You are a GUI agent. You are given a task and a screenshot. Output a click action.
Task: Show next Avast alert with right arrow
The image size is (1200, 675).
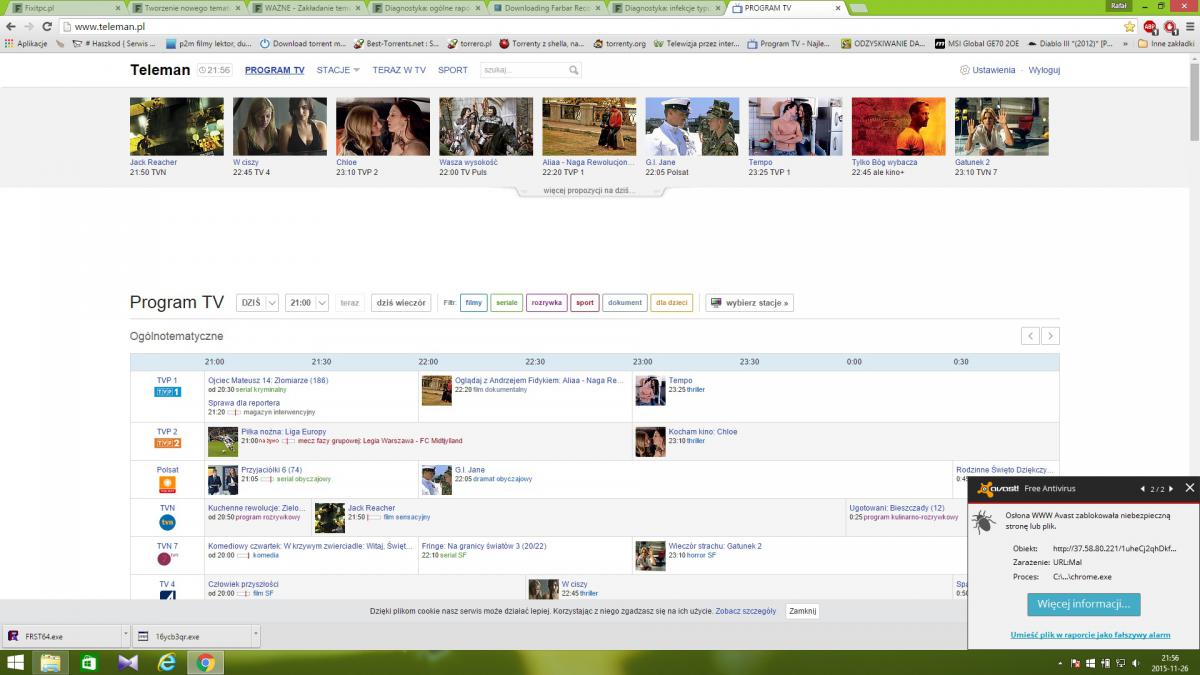(1170, 489)
